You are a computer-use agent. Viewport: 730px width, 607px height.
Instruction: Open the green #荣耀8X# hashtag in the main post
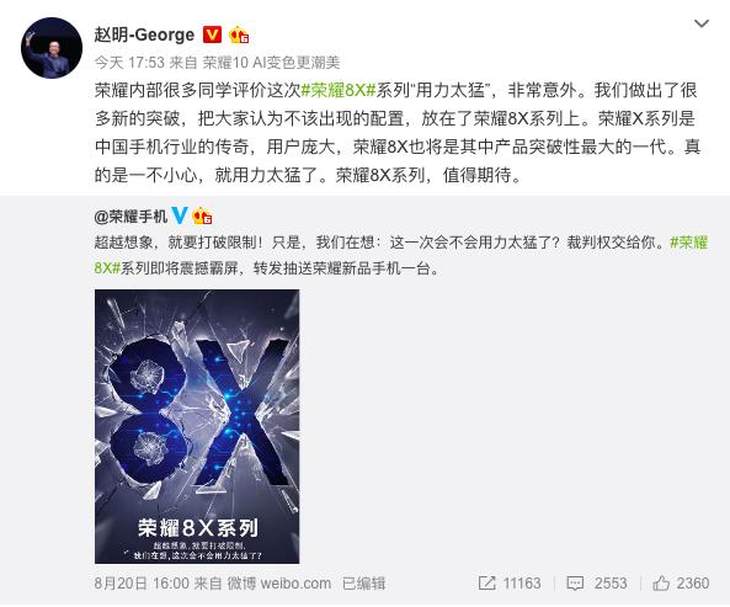point(338,90)
